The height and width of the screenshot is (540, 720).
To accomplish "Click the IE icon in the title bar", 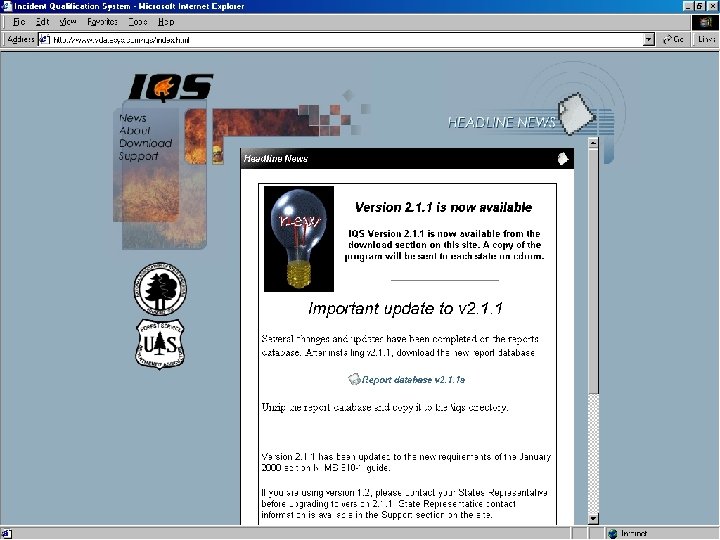I will (x=6, y=6).
